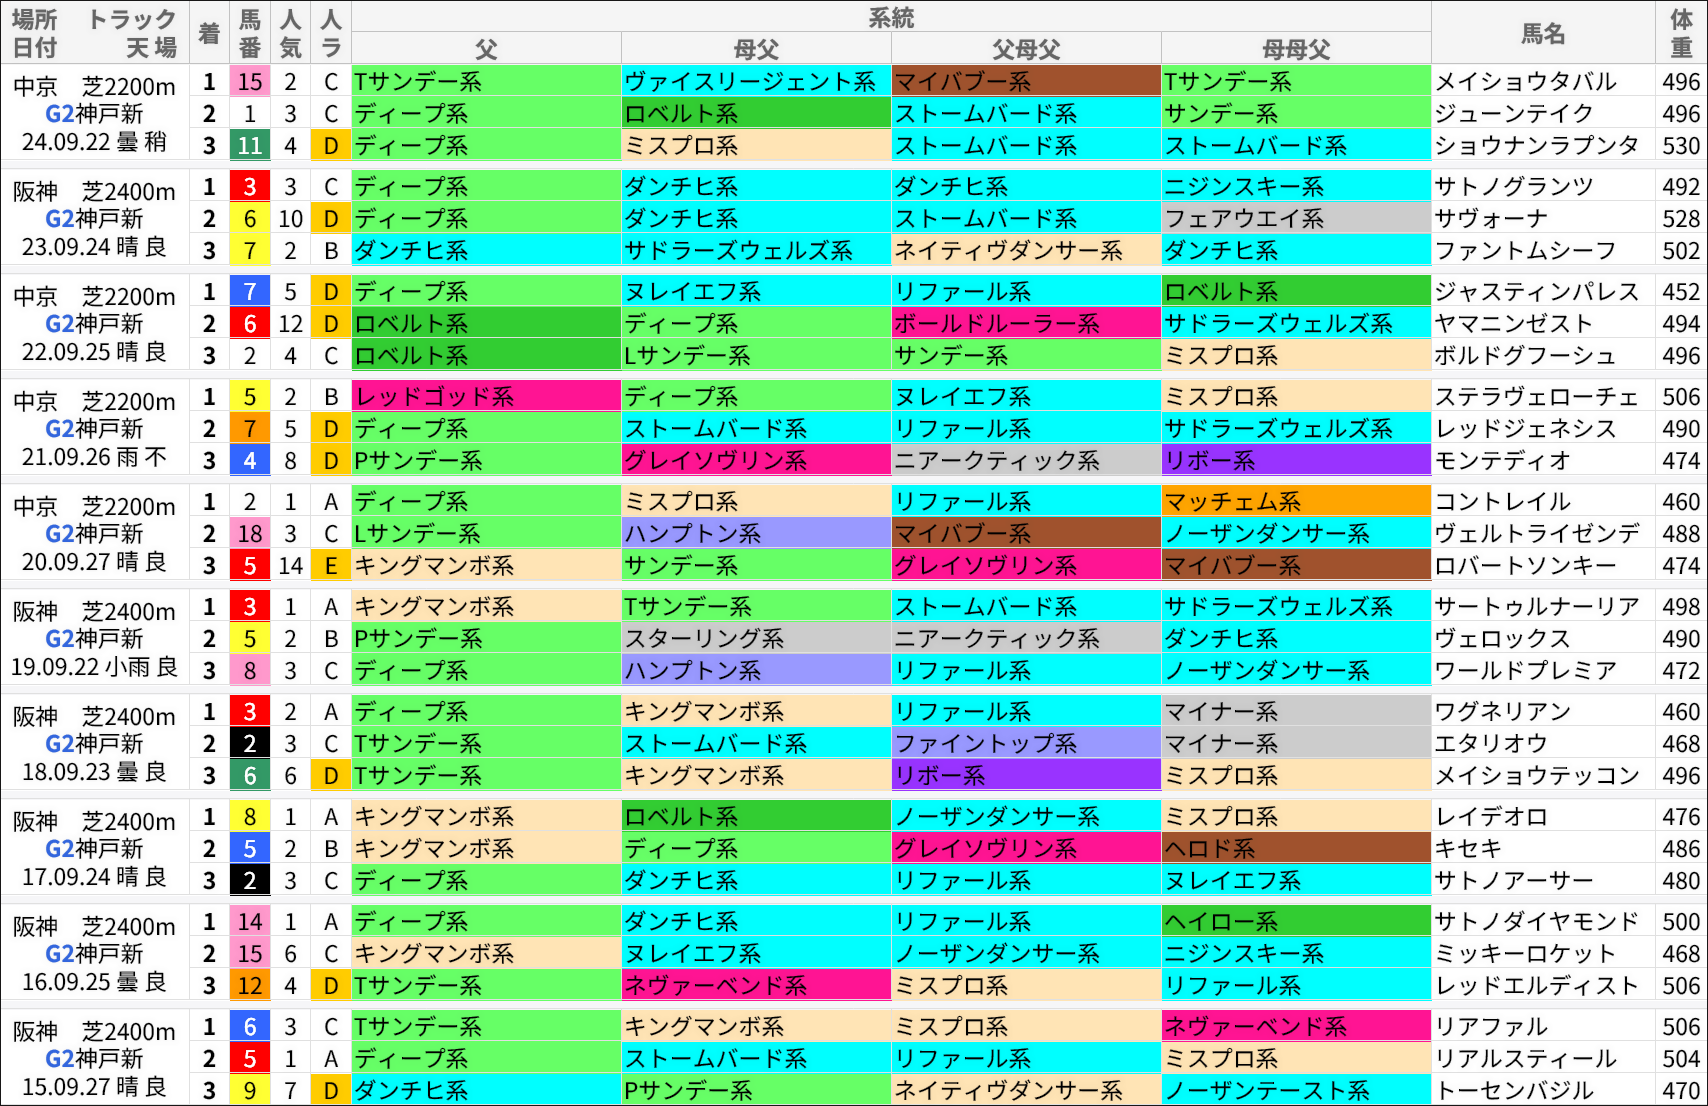Click race date 18.09.23 曇 良
Screen dimensions: 1708x1106
pyautogui.click(x=95, y=772)
